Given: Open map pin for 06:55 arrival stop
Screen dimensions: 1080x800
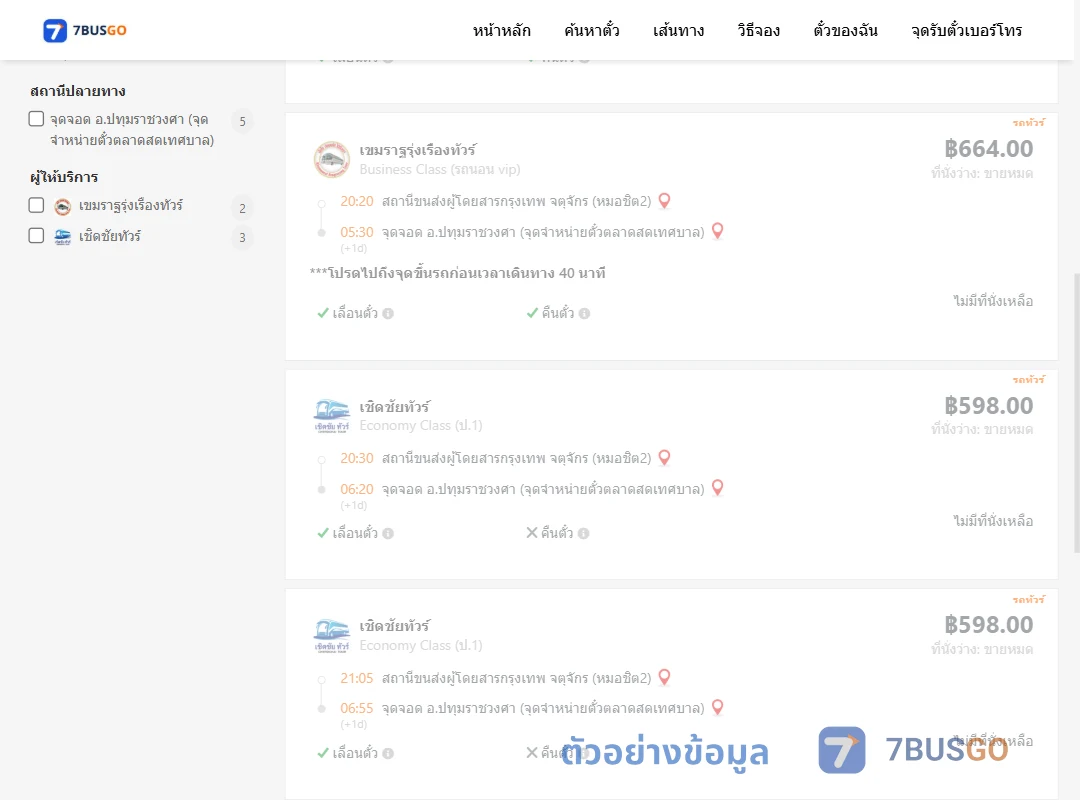Looking at the screenshot, I should pyautogui.click(x=718, y=707).
